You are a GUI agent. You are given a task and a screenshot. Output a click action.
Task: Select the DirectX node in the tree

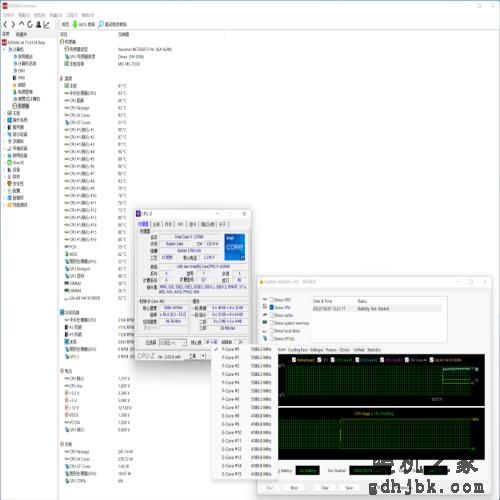[16, 163]
